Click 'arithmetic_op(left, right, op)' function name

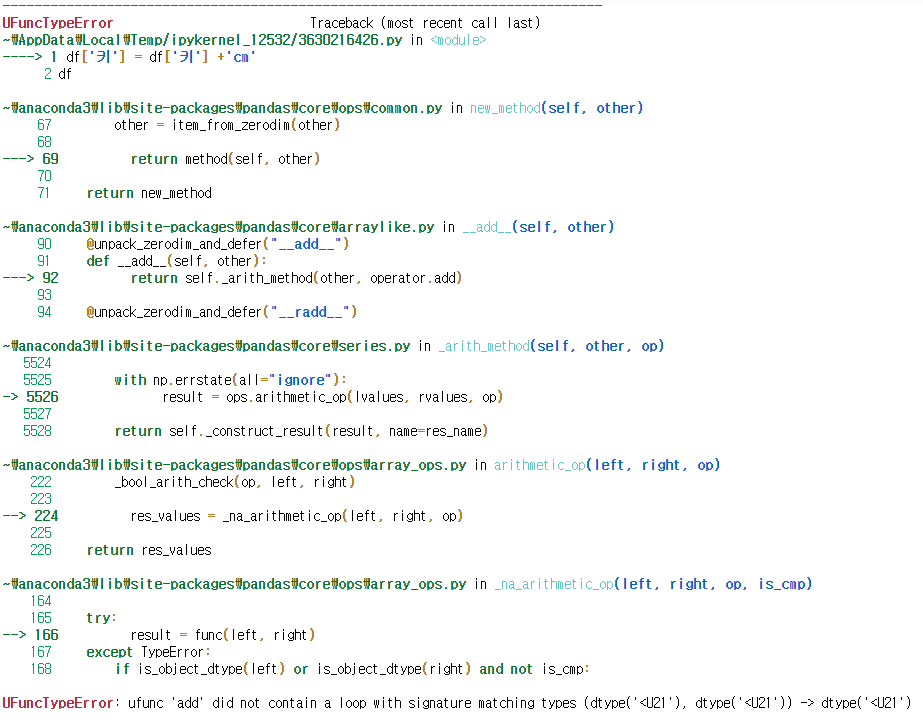click(x=607, y=465)
